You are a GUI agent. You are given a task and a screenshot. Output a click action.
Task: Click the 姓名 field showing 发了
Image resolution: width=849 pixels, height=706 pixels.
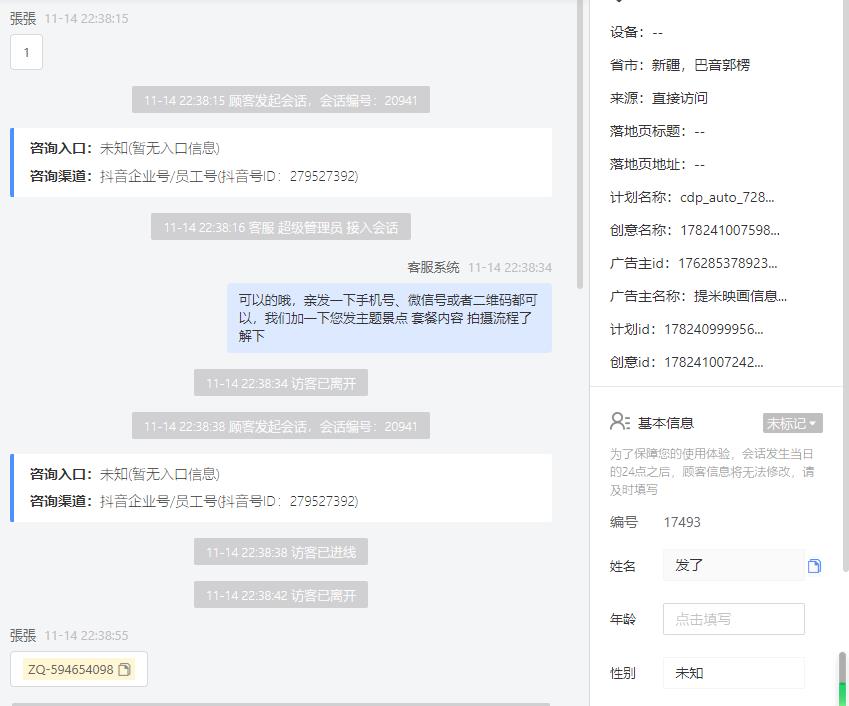734,565
